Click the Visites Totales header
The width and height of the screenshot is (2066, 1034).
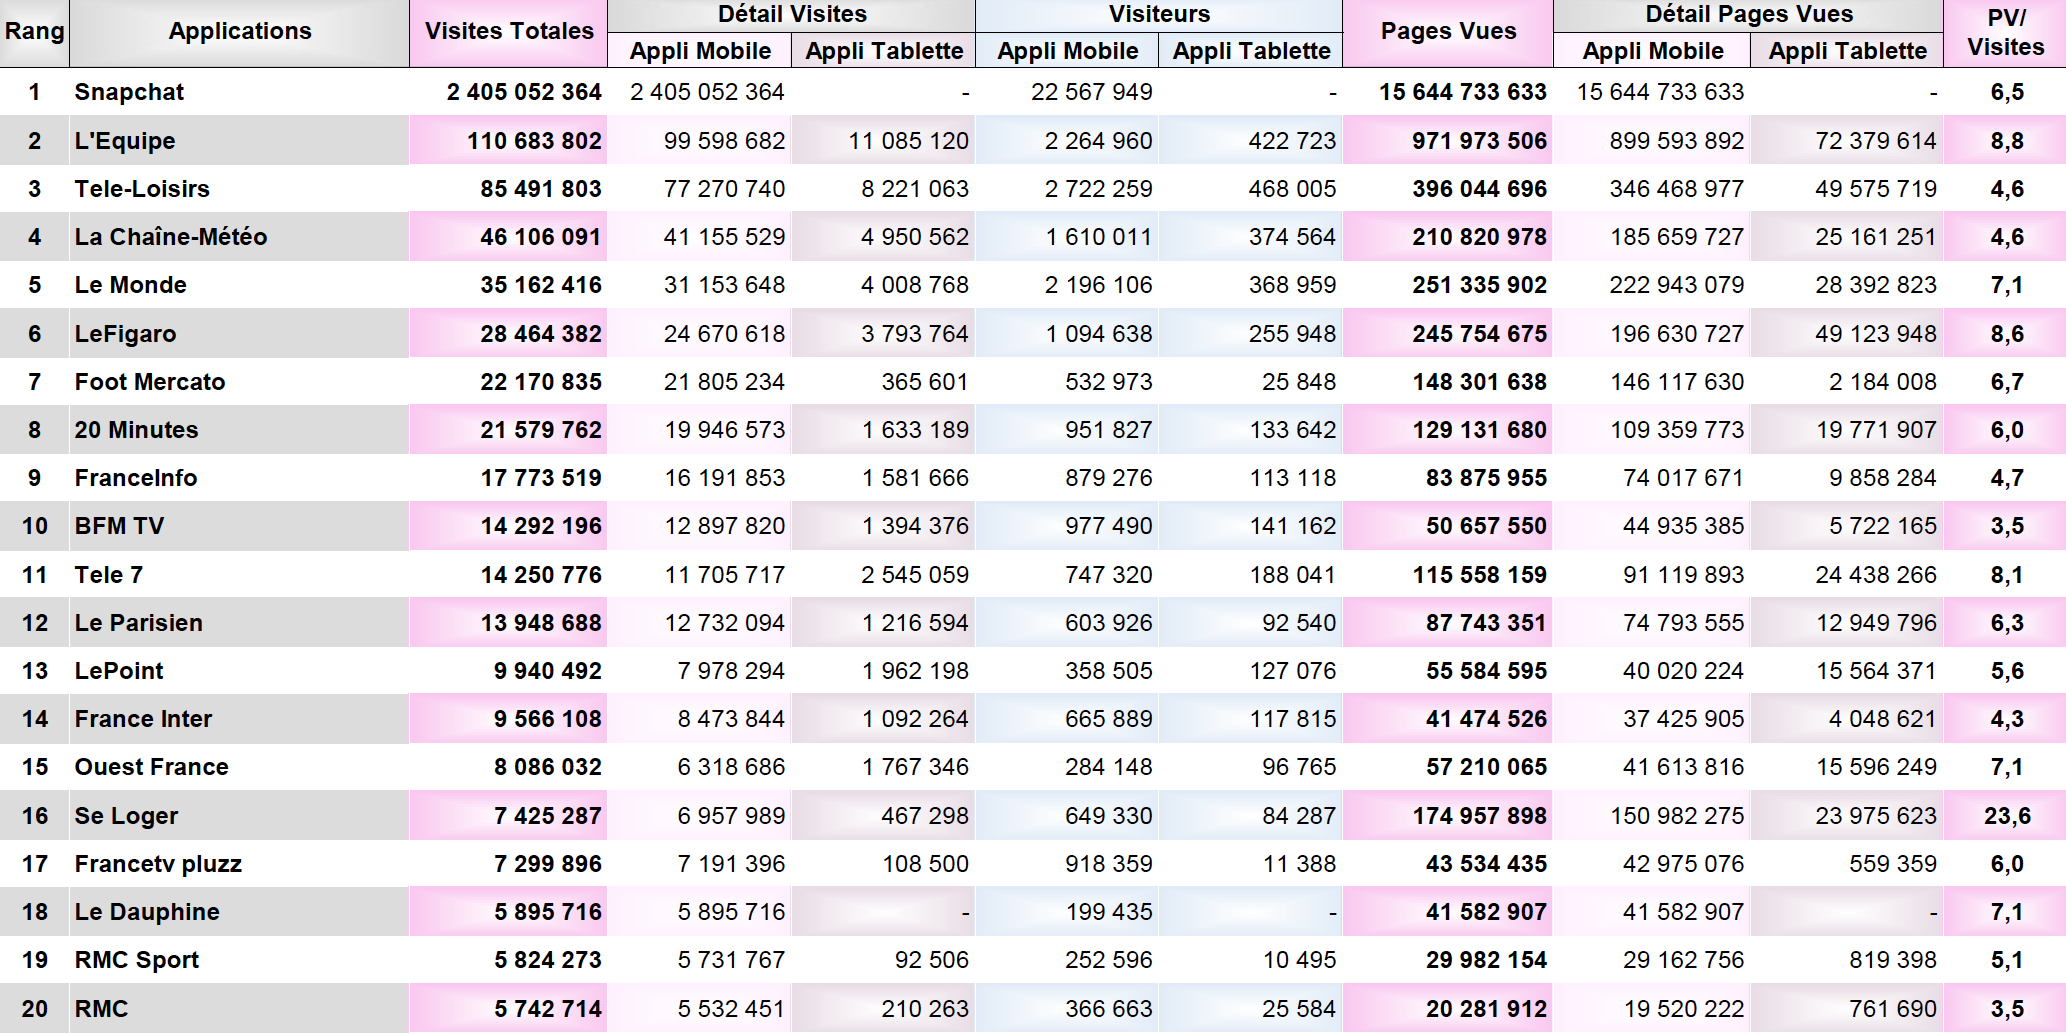tap(509, 32)
